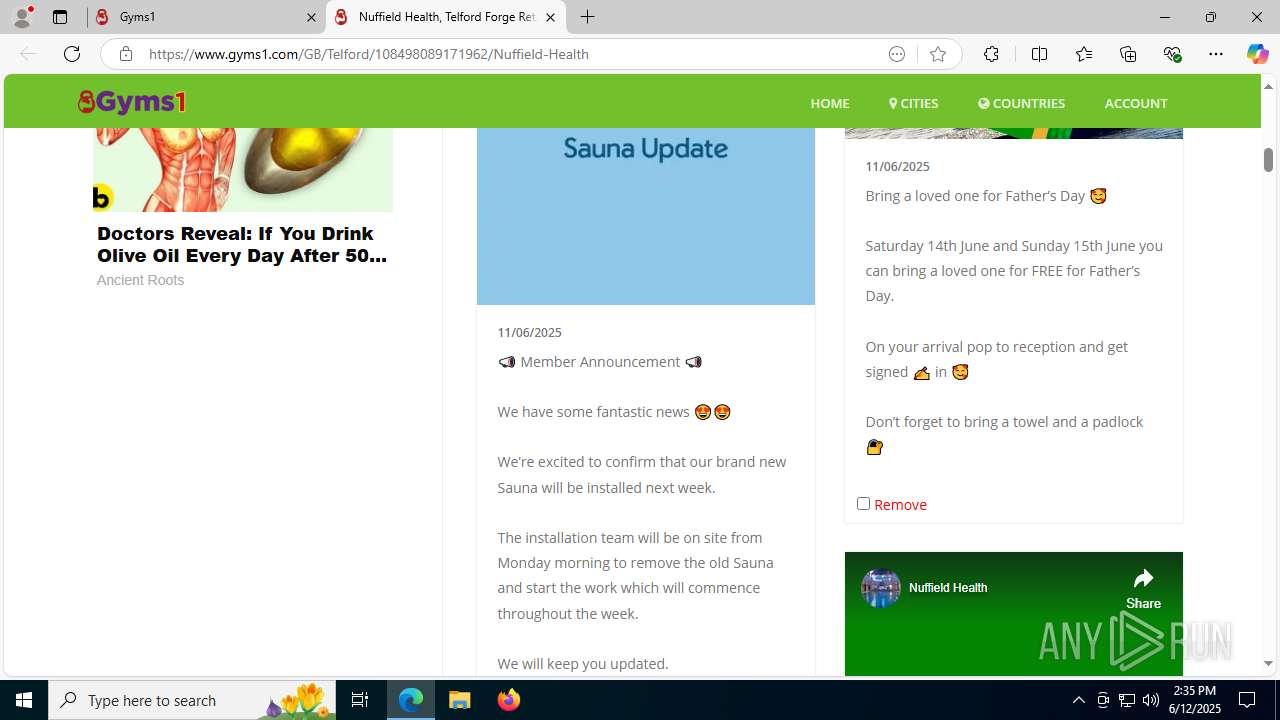Image resolution: width=1280 pixels, height=720 pixels.
Task: Open the volume control icon
Action: 1151,700
